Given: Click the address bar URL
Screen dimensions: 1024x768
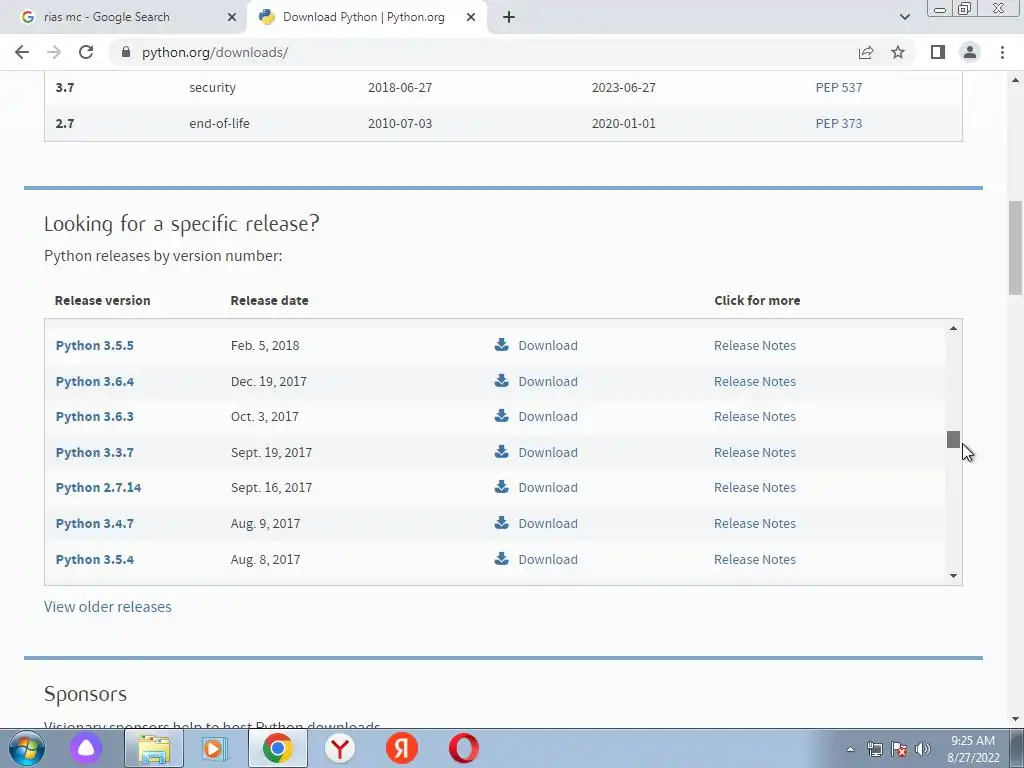Looking at the screenshot, I should pos(215,52).
